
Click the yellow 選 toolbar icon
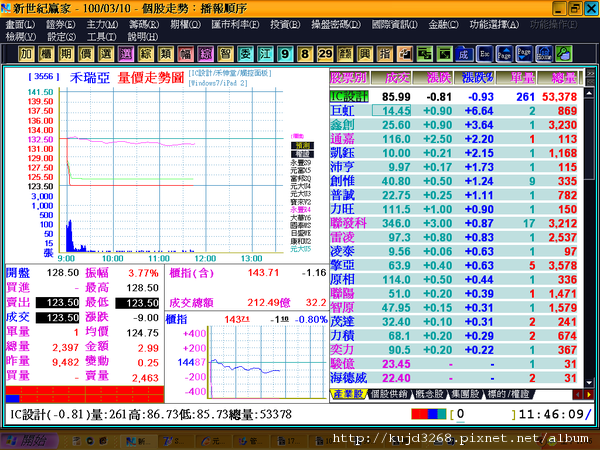coord(106,54)
